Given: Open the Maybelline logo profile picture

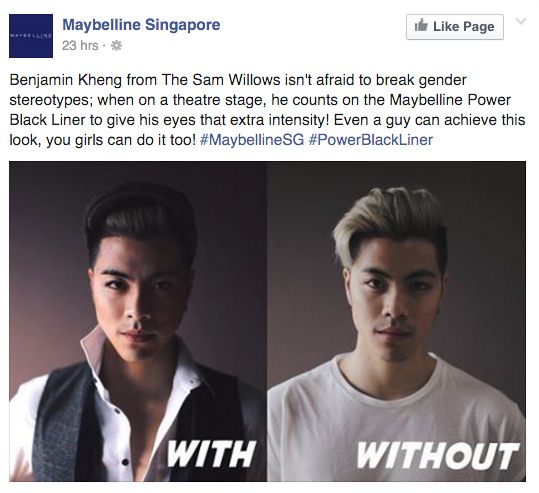Looking at the screenshot, I should 31,36.
